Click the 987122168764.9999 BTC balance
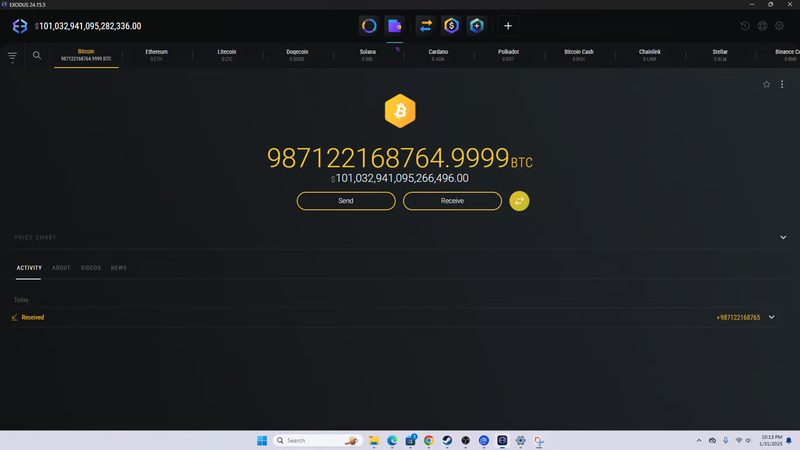 point(399,158)
